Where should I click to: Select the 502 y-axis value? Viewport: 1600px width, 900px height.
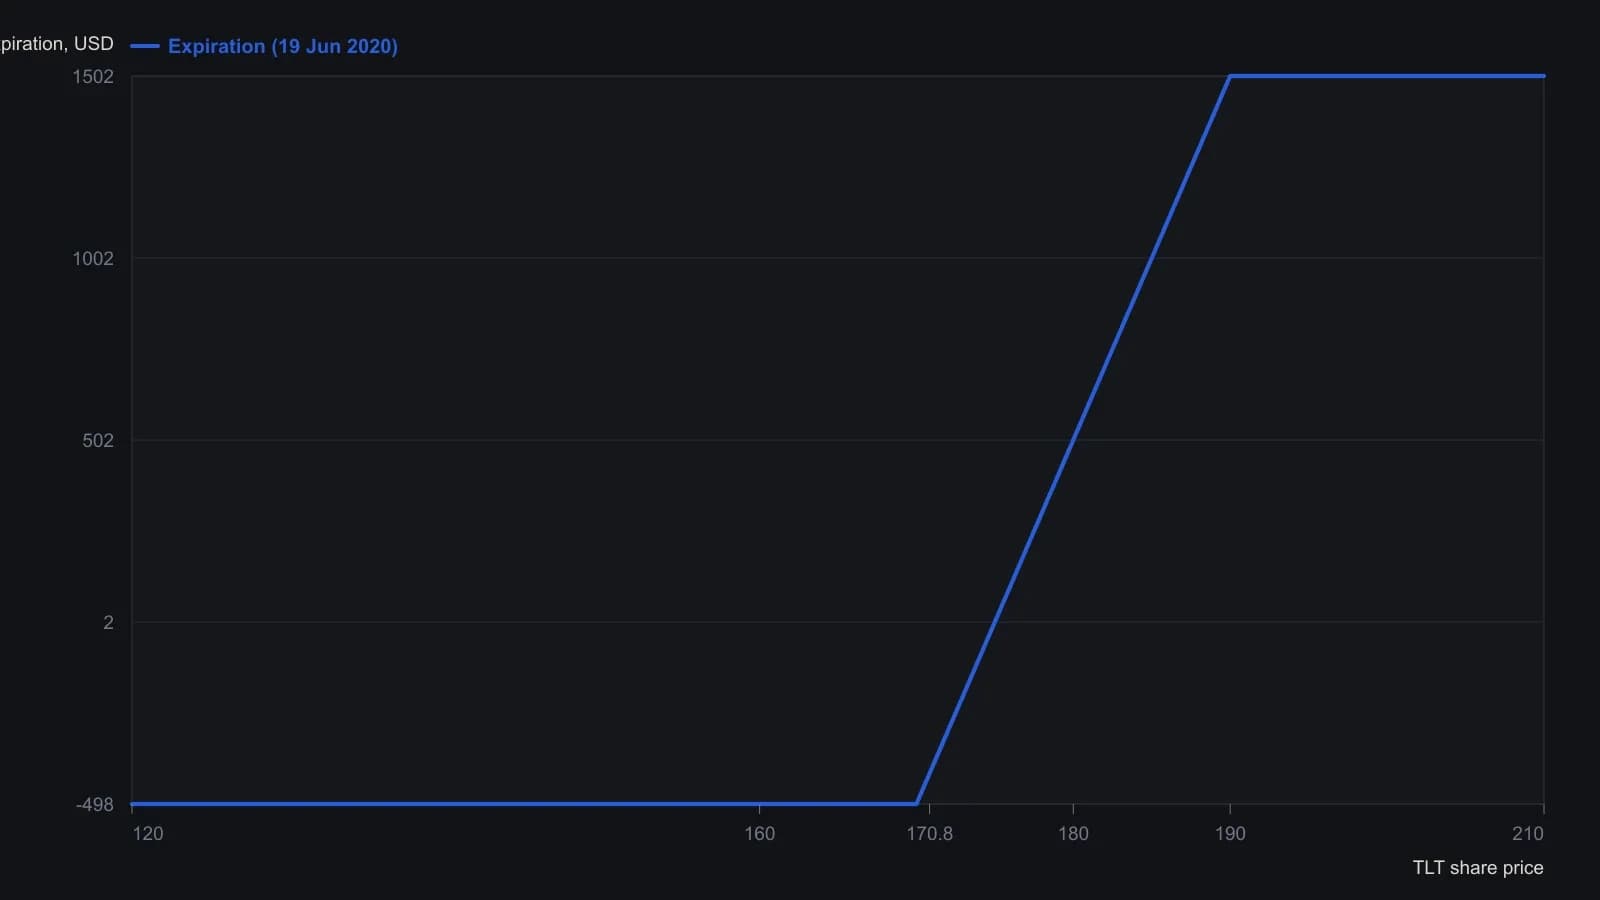coord(98,441)
